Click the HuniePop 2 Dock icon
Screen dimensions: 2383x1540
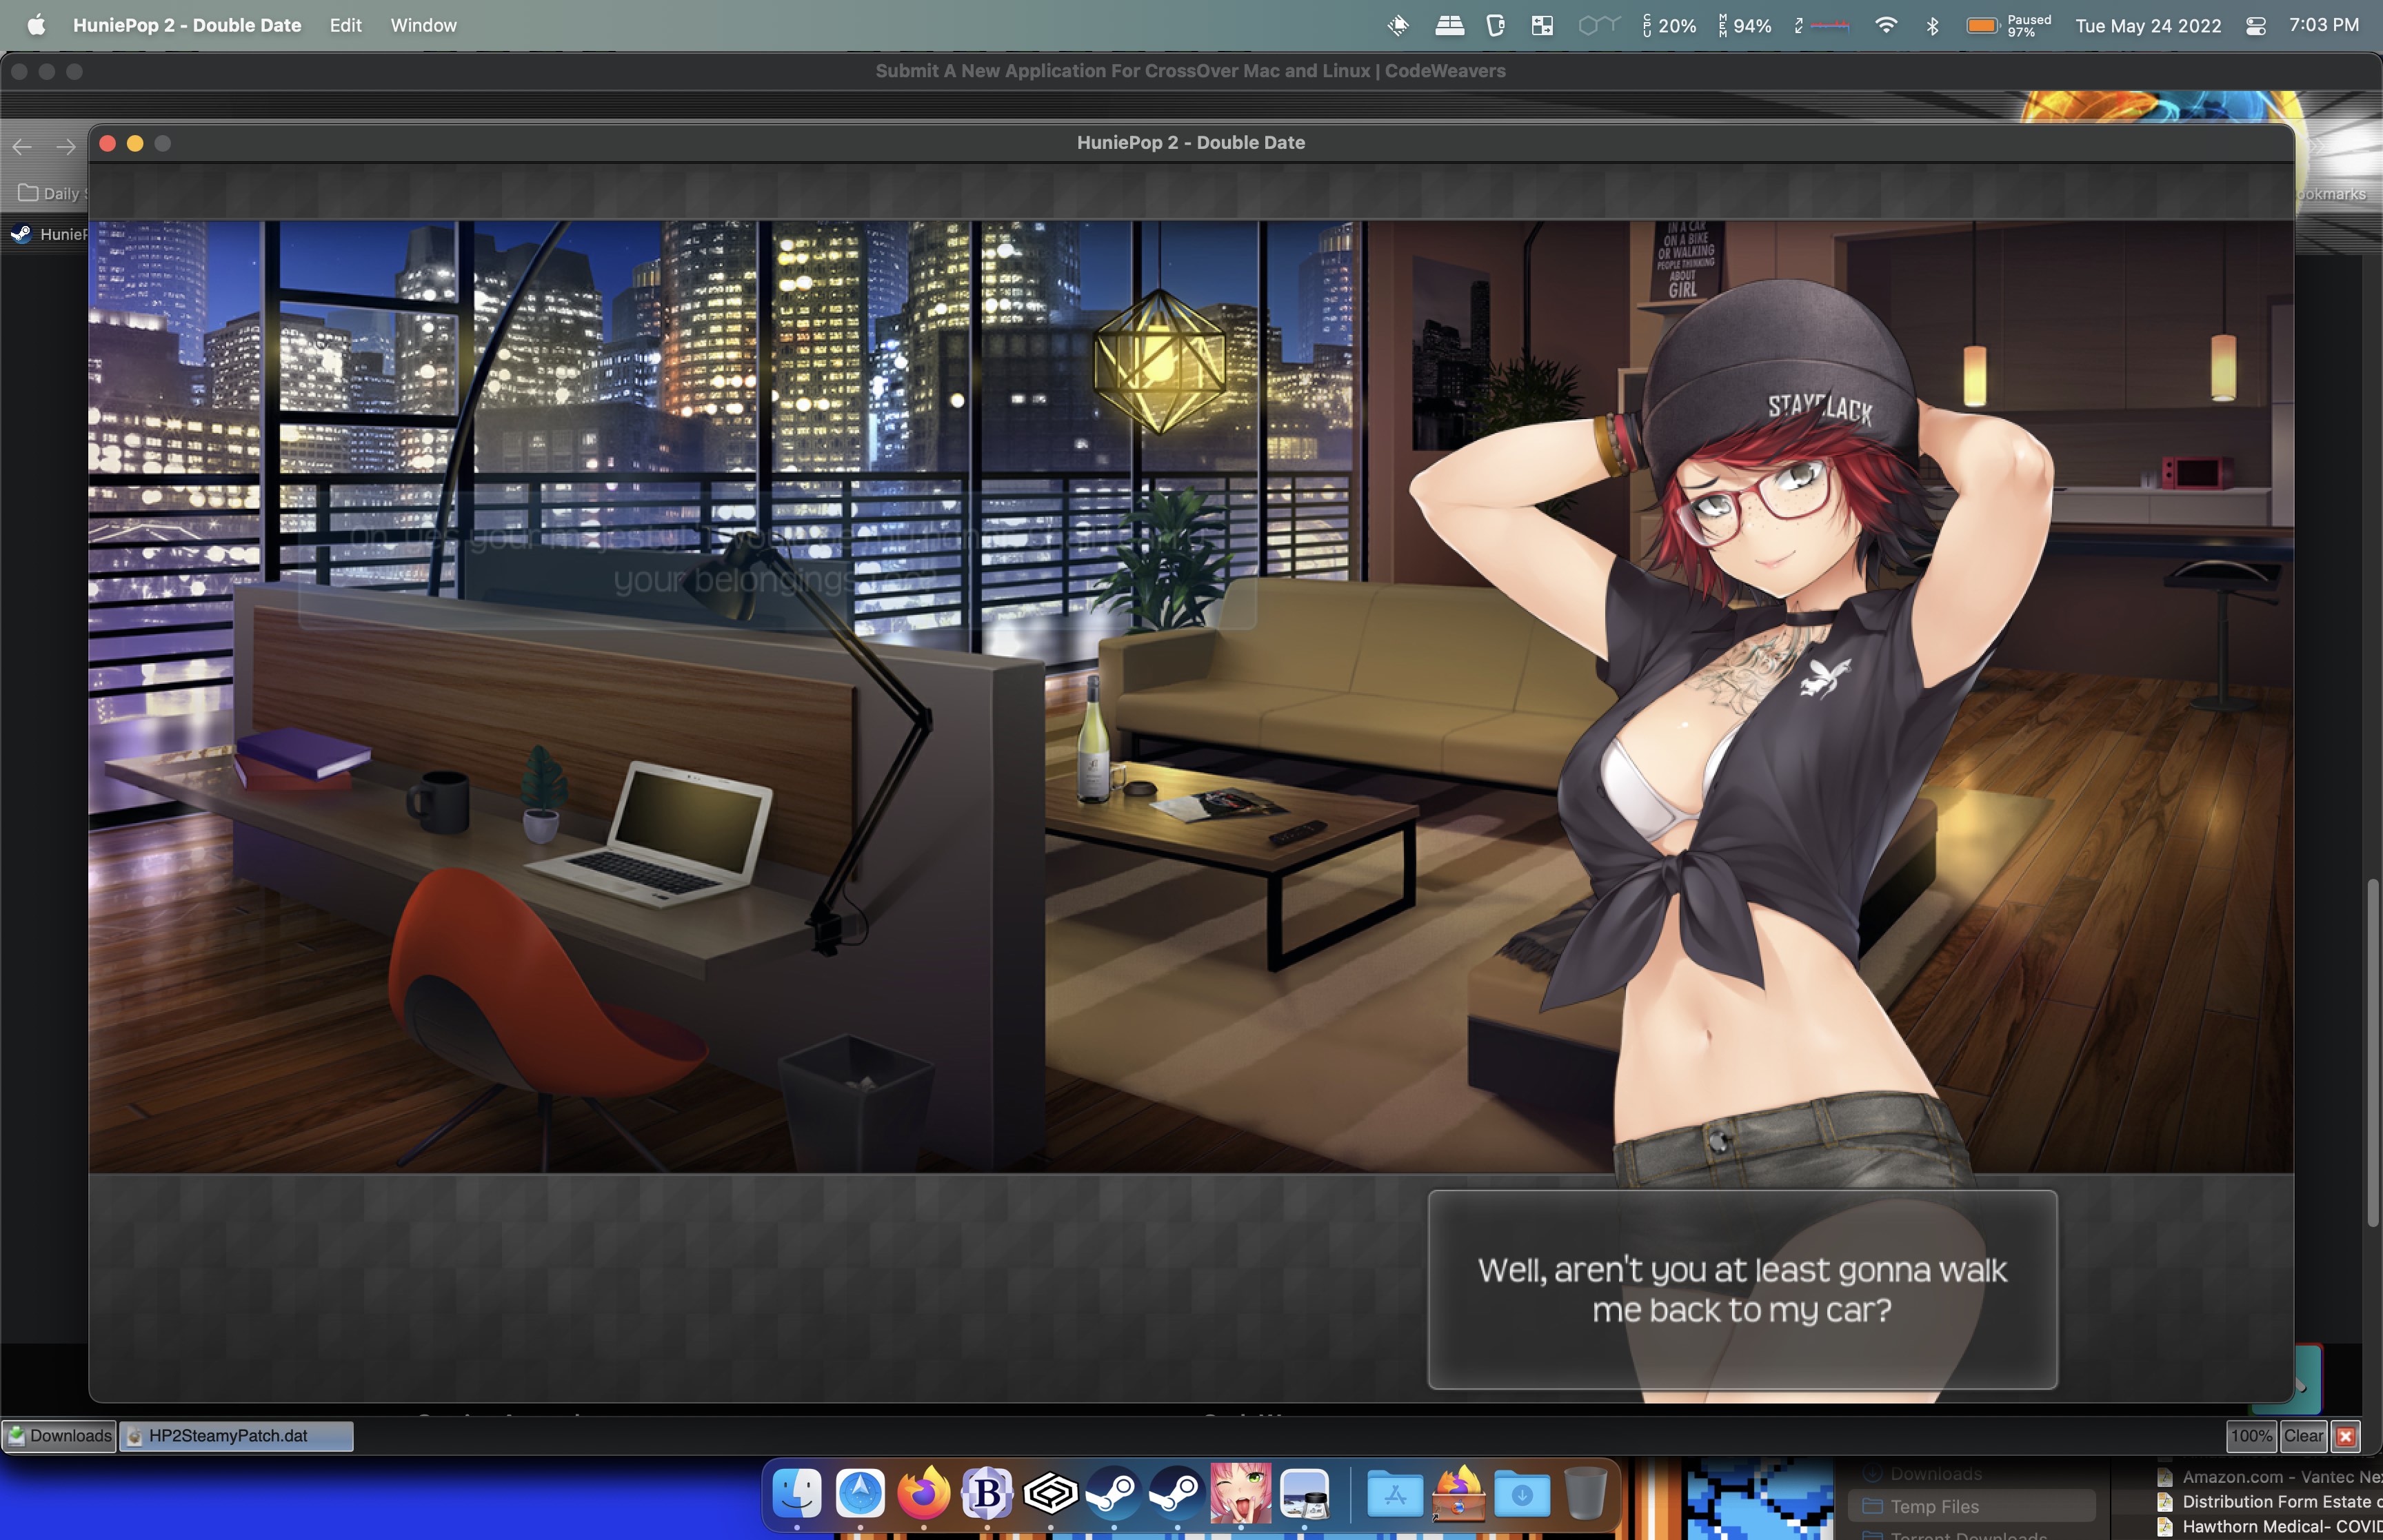(1240, 1493)
